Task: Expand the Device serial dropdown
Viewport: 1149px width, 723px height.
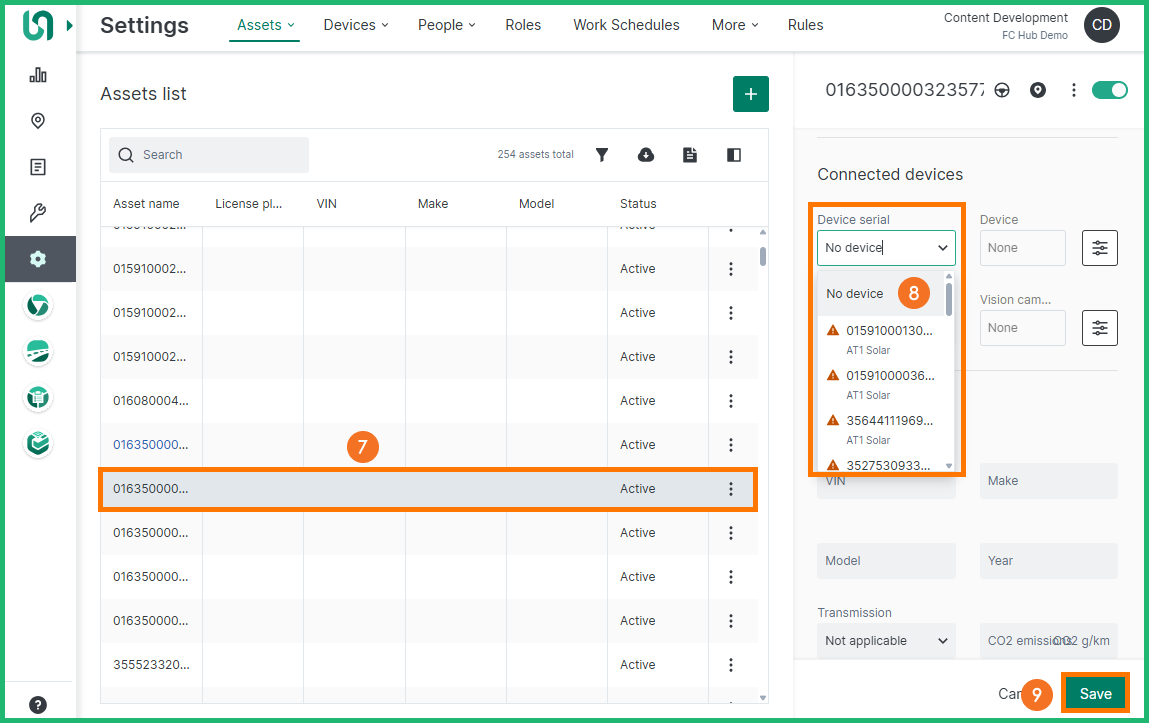Action: pyautogui.click(x=886, y=248)
